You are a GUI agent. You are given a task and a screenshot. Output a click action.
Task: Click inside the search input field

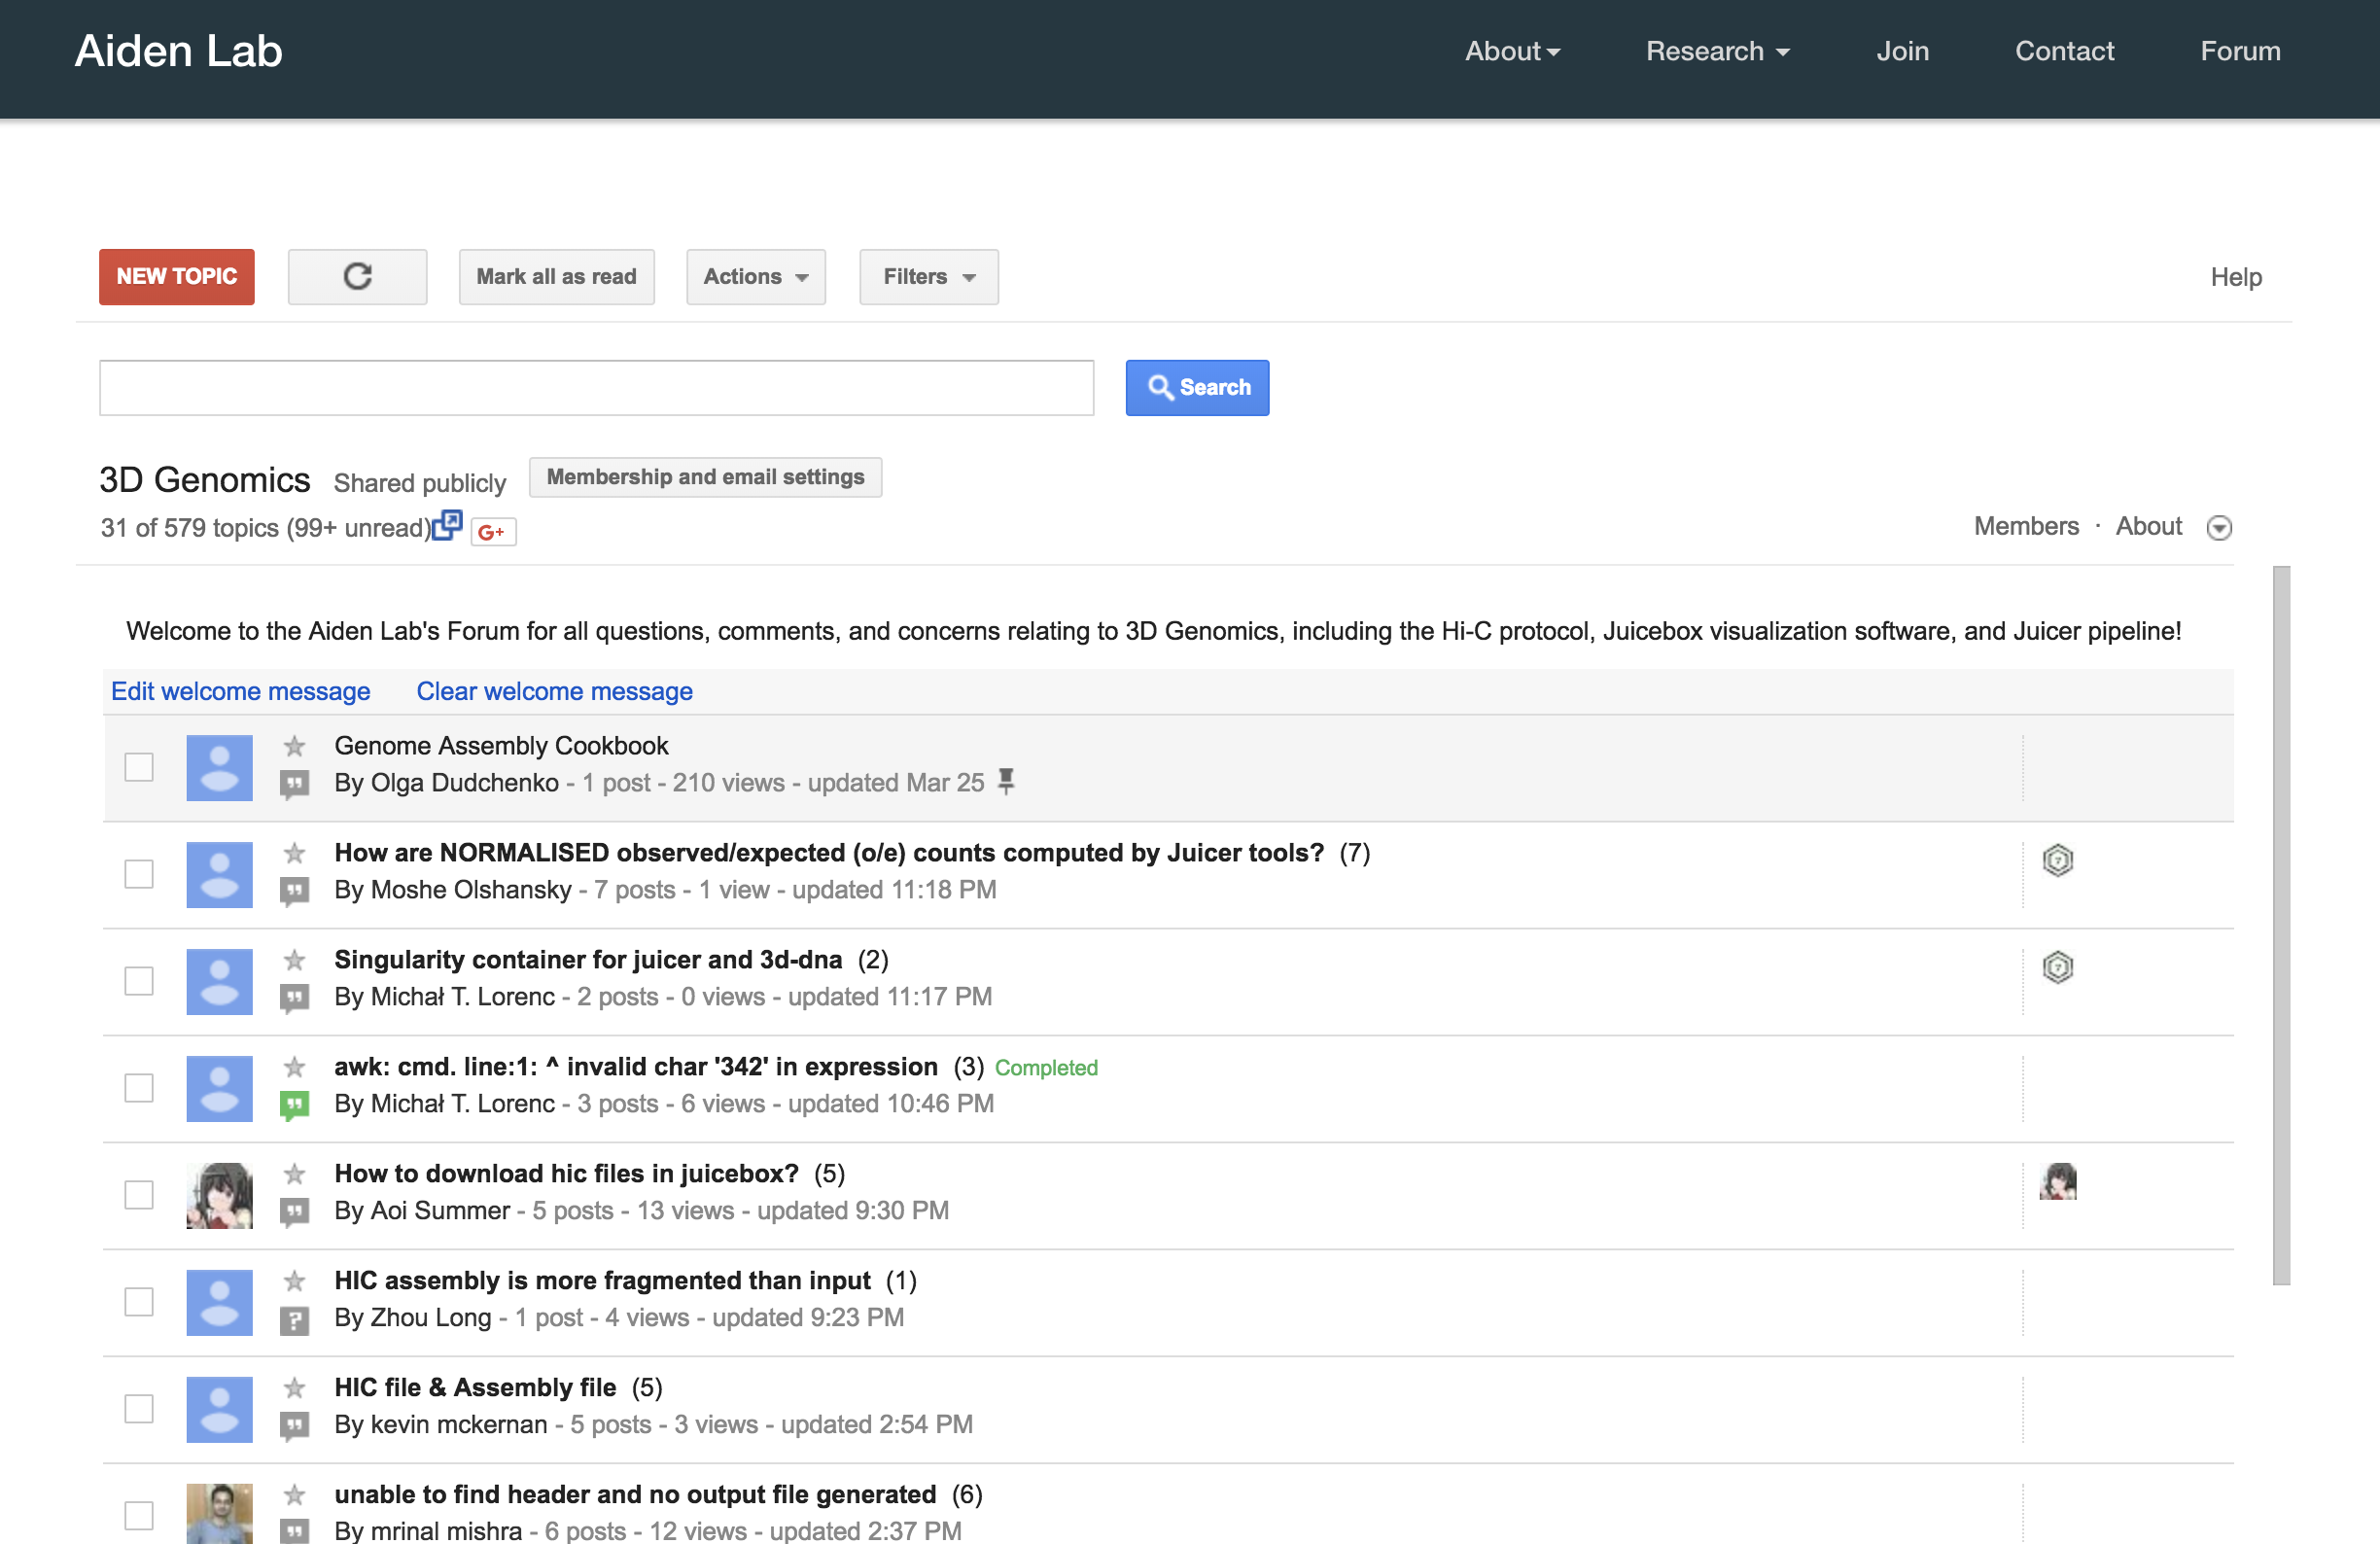tap(596, 387)
